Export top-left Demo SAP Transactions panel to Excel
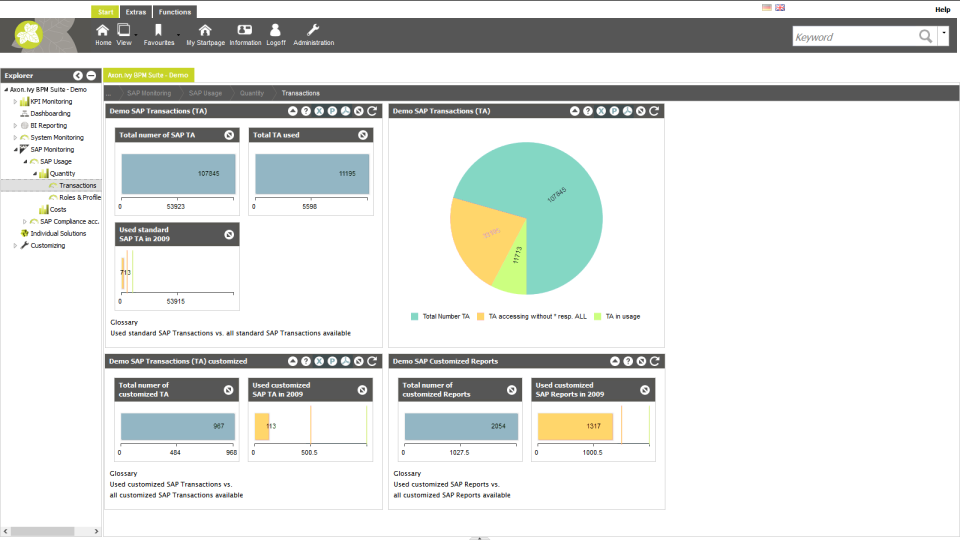The height and width of the screenshot is (540, 960). coord(319,111)
